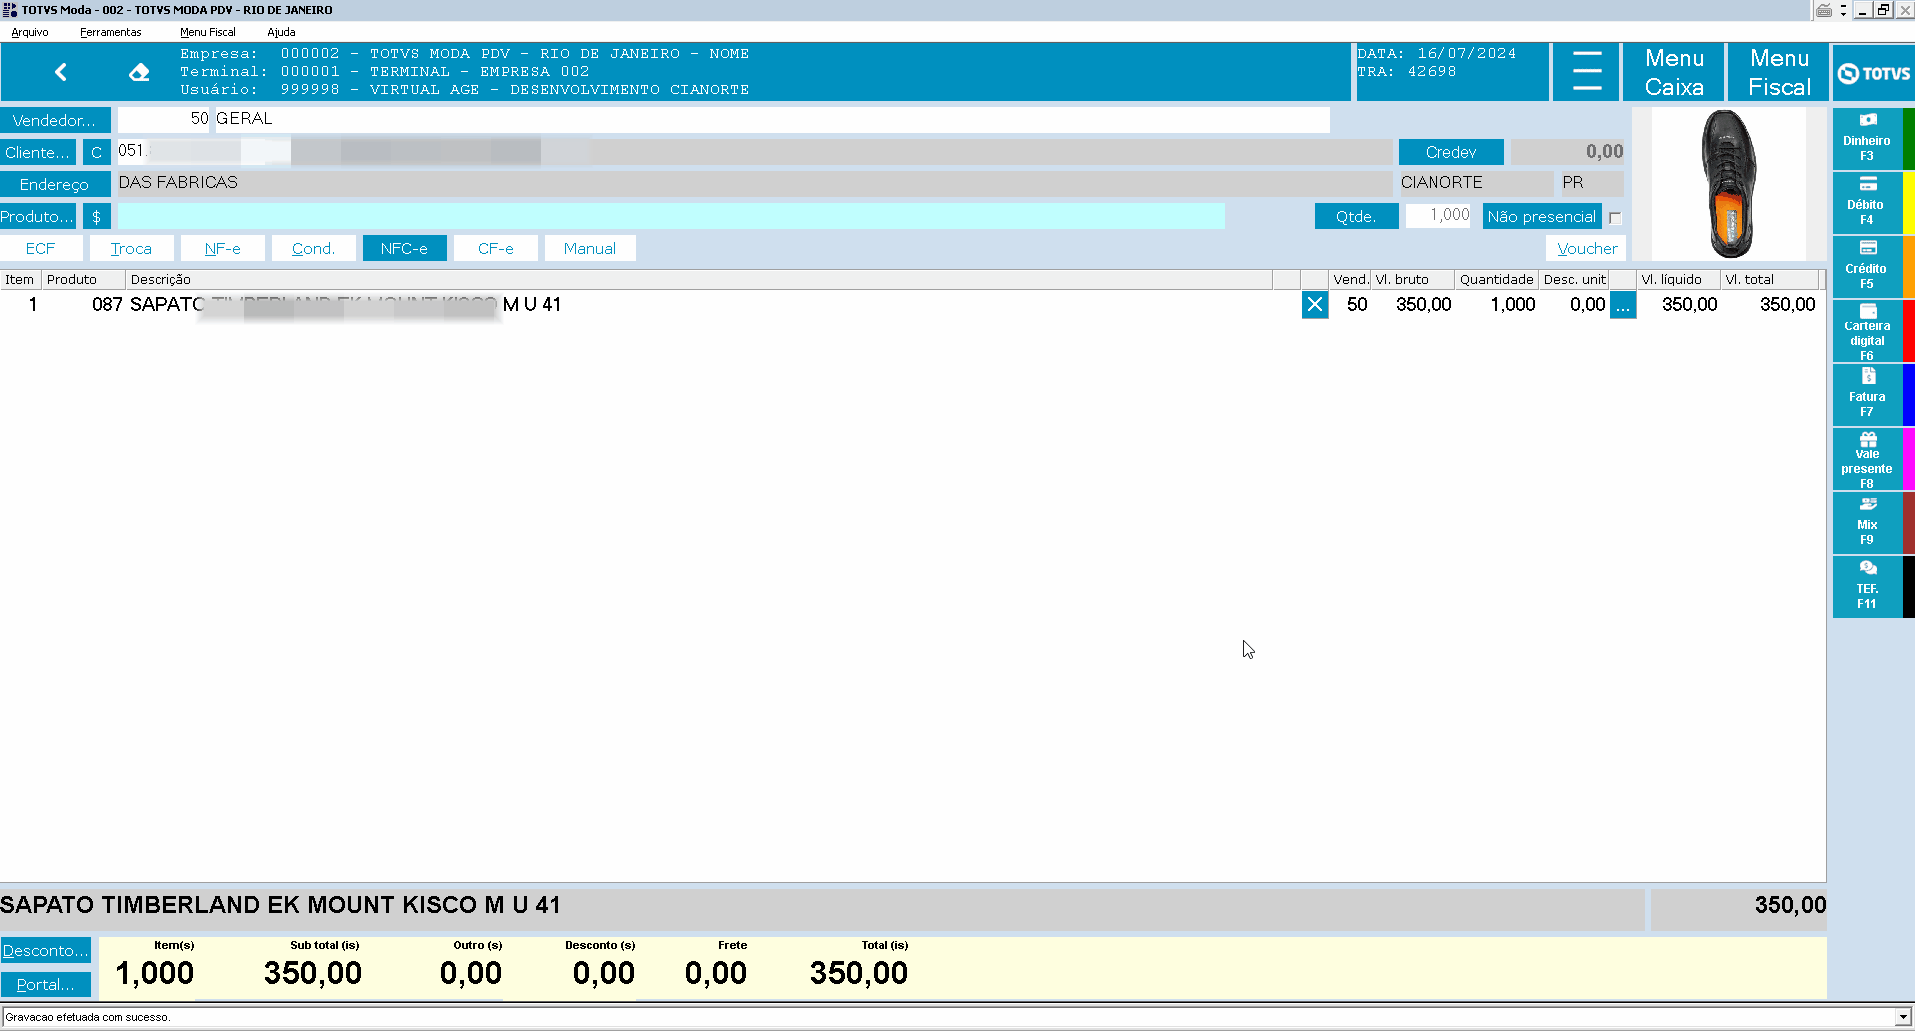Click the eraser clear icon
Viewport: 1915px width, 1031px height.
pos(139,72)
